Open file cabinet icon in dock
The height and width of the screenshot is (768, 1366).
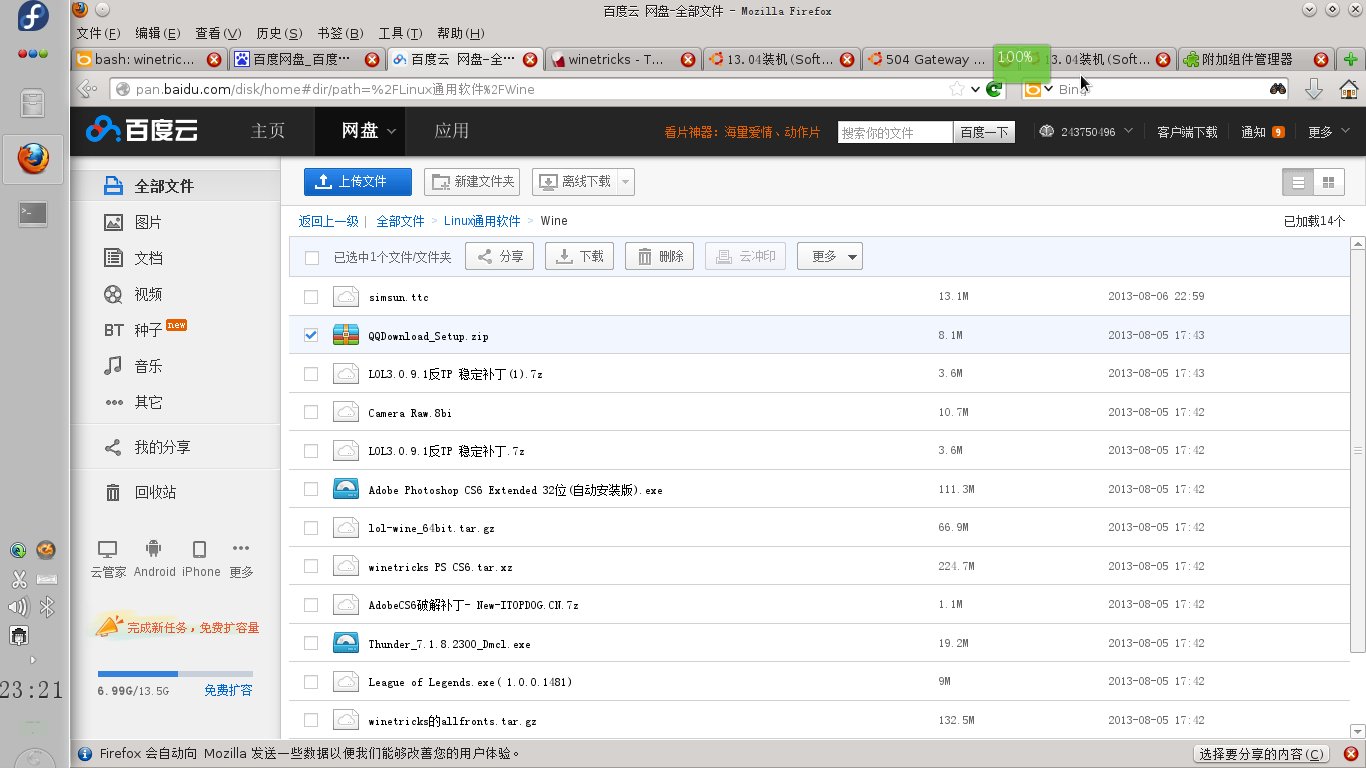pos(33,103)
